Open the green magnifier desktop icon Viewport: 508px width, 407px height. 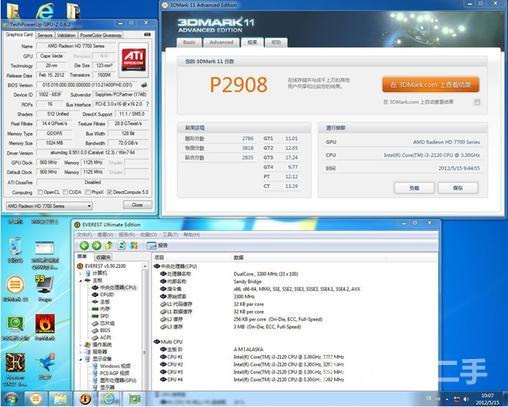click(15, 324)
